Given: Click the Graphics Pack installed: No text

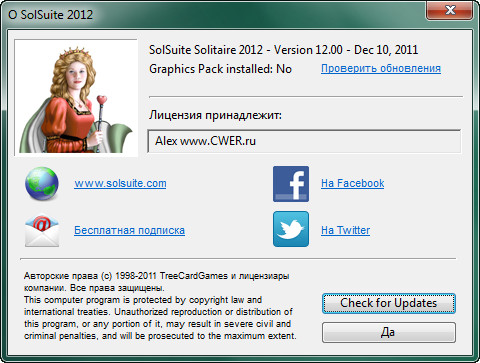Looking at the screenshot, I should pos(220,69).
